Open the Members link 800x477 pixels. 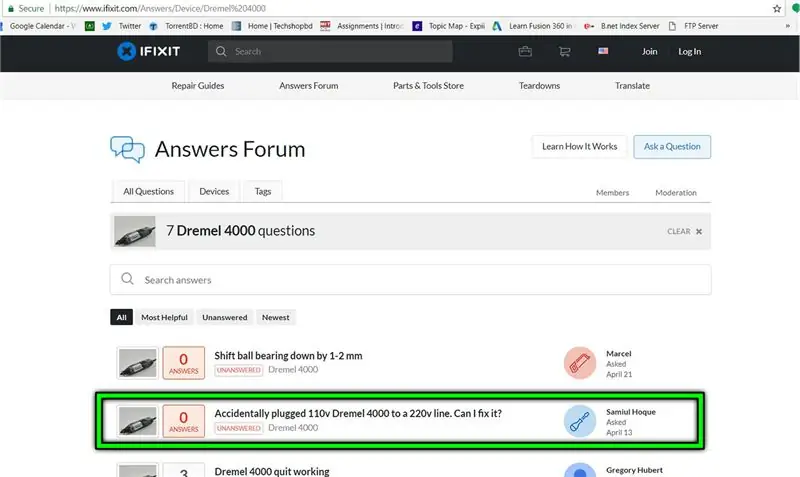[612, 193]
